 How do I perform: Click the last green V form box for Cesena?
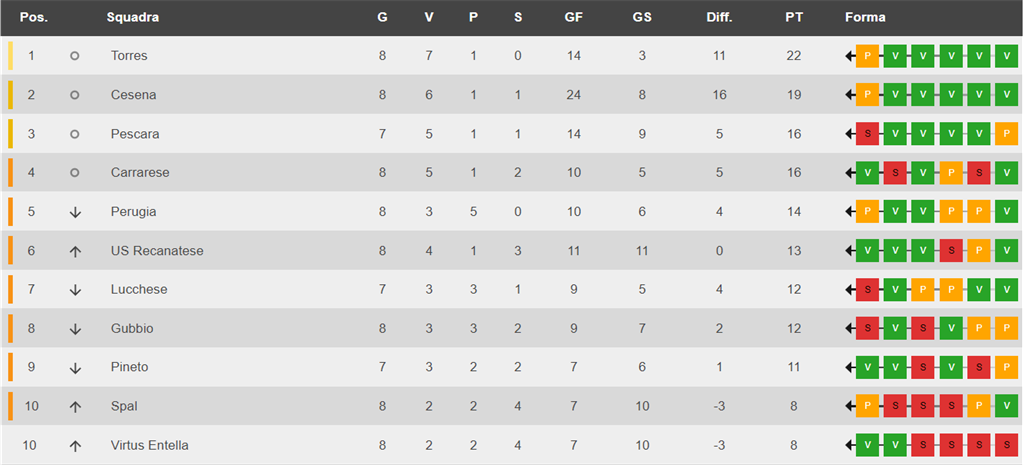click(1006, 95)
